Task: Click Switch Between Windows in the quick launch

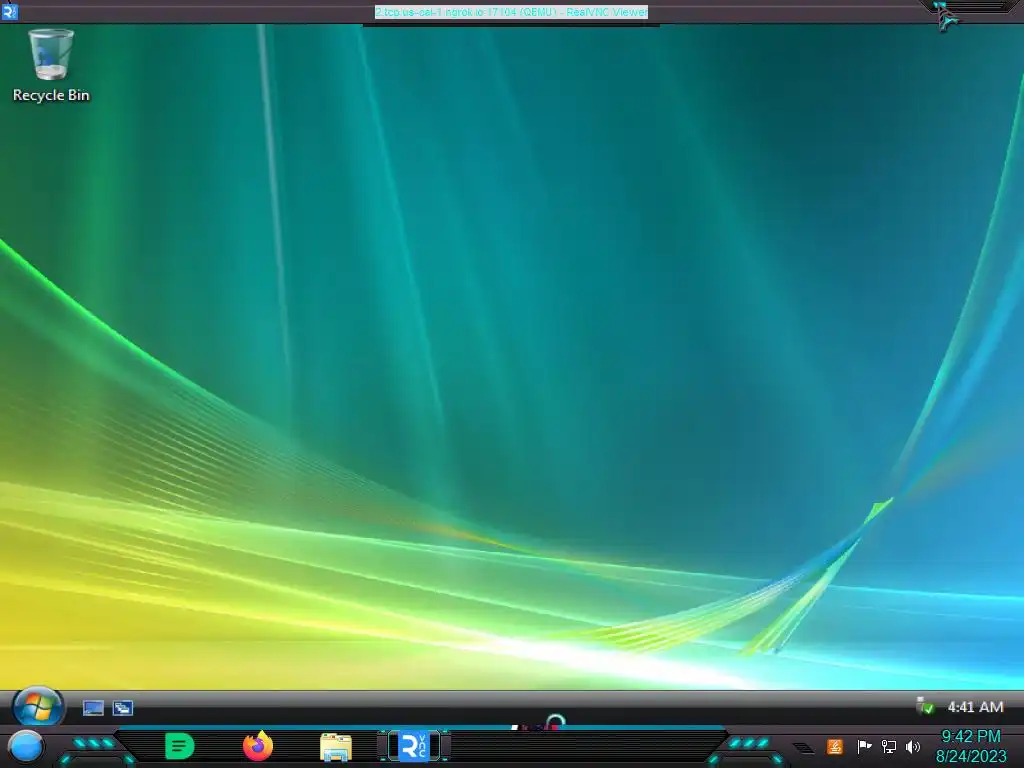Action: coord(123,708)
